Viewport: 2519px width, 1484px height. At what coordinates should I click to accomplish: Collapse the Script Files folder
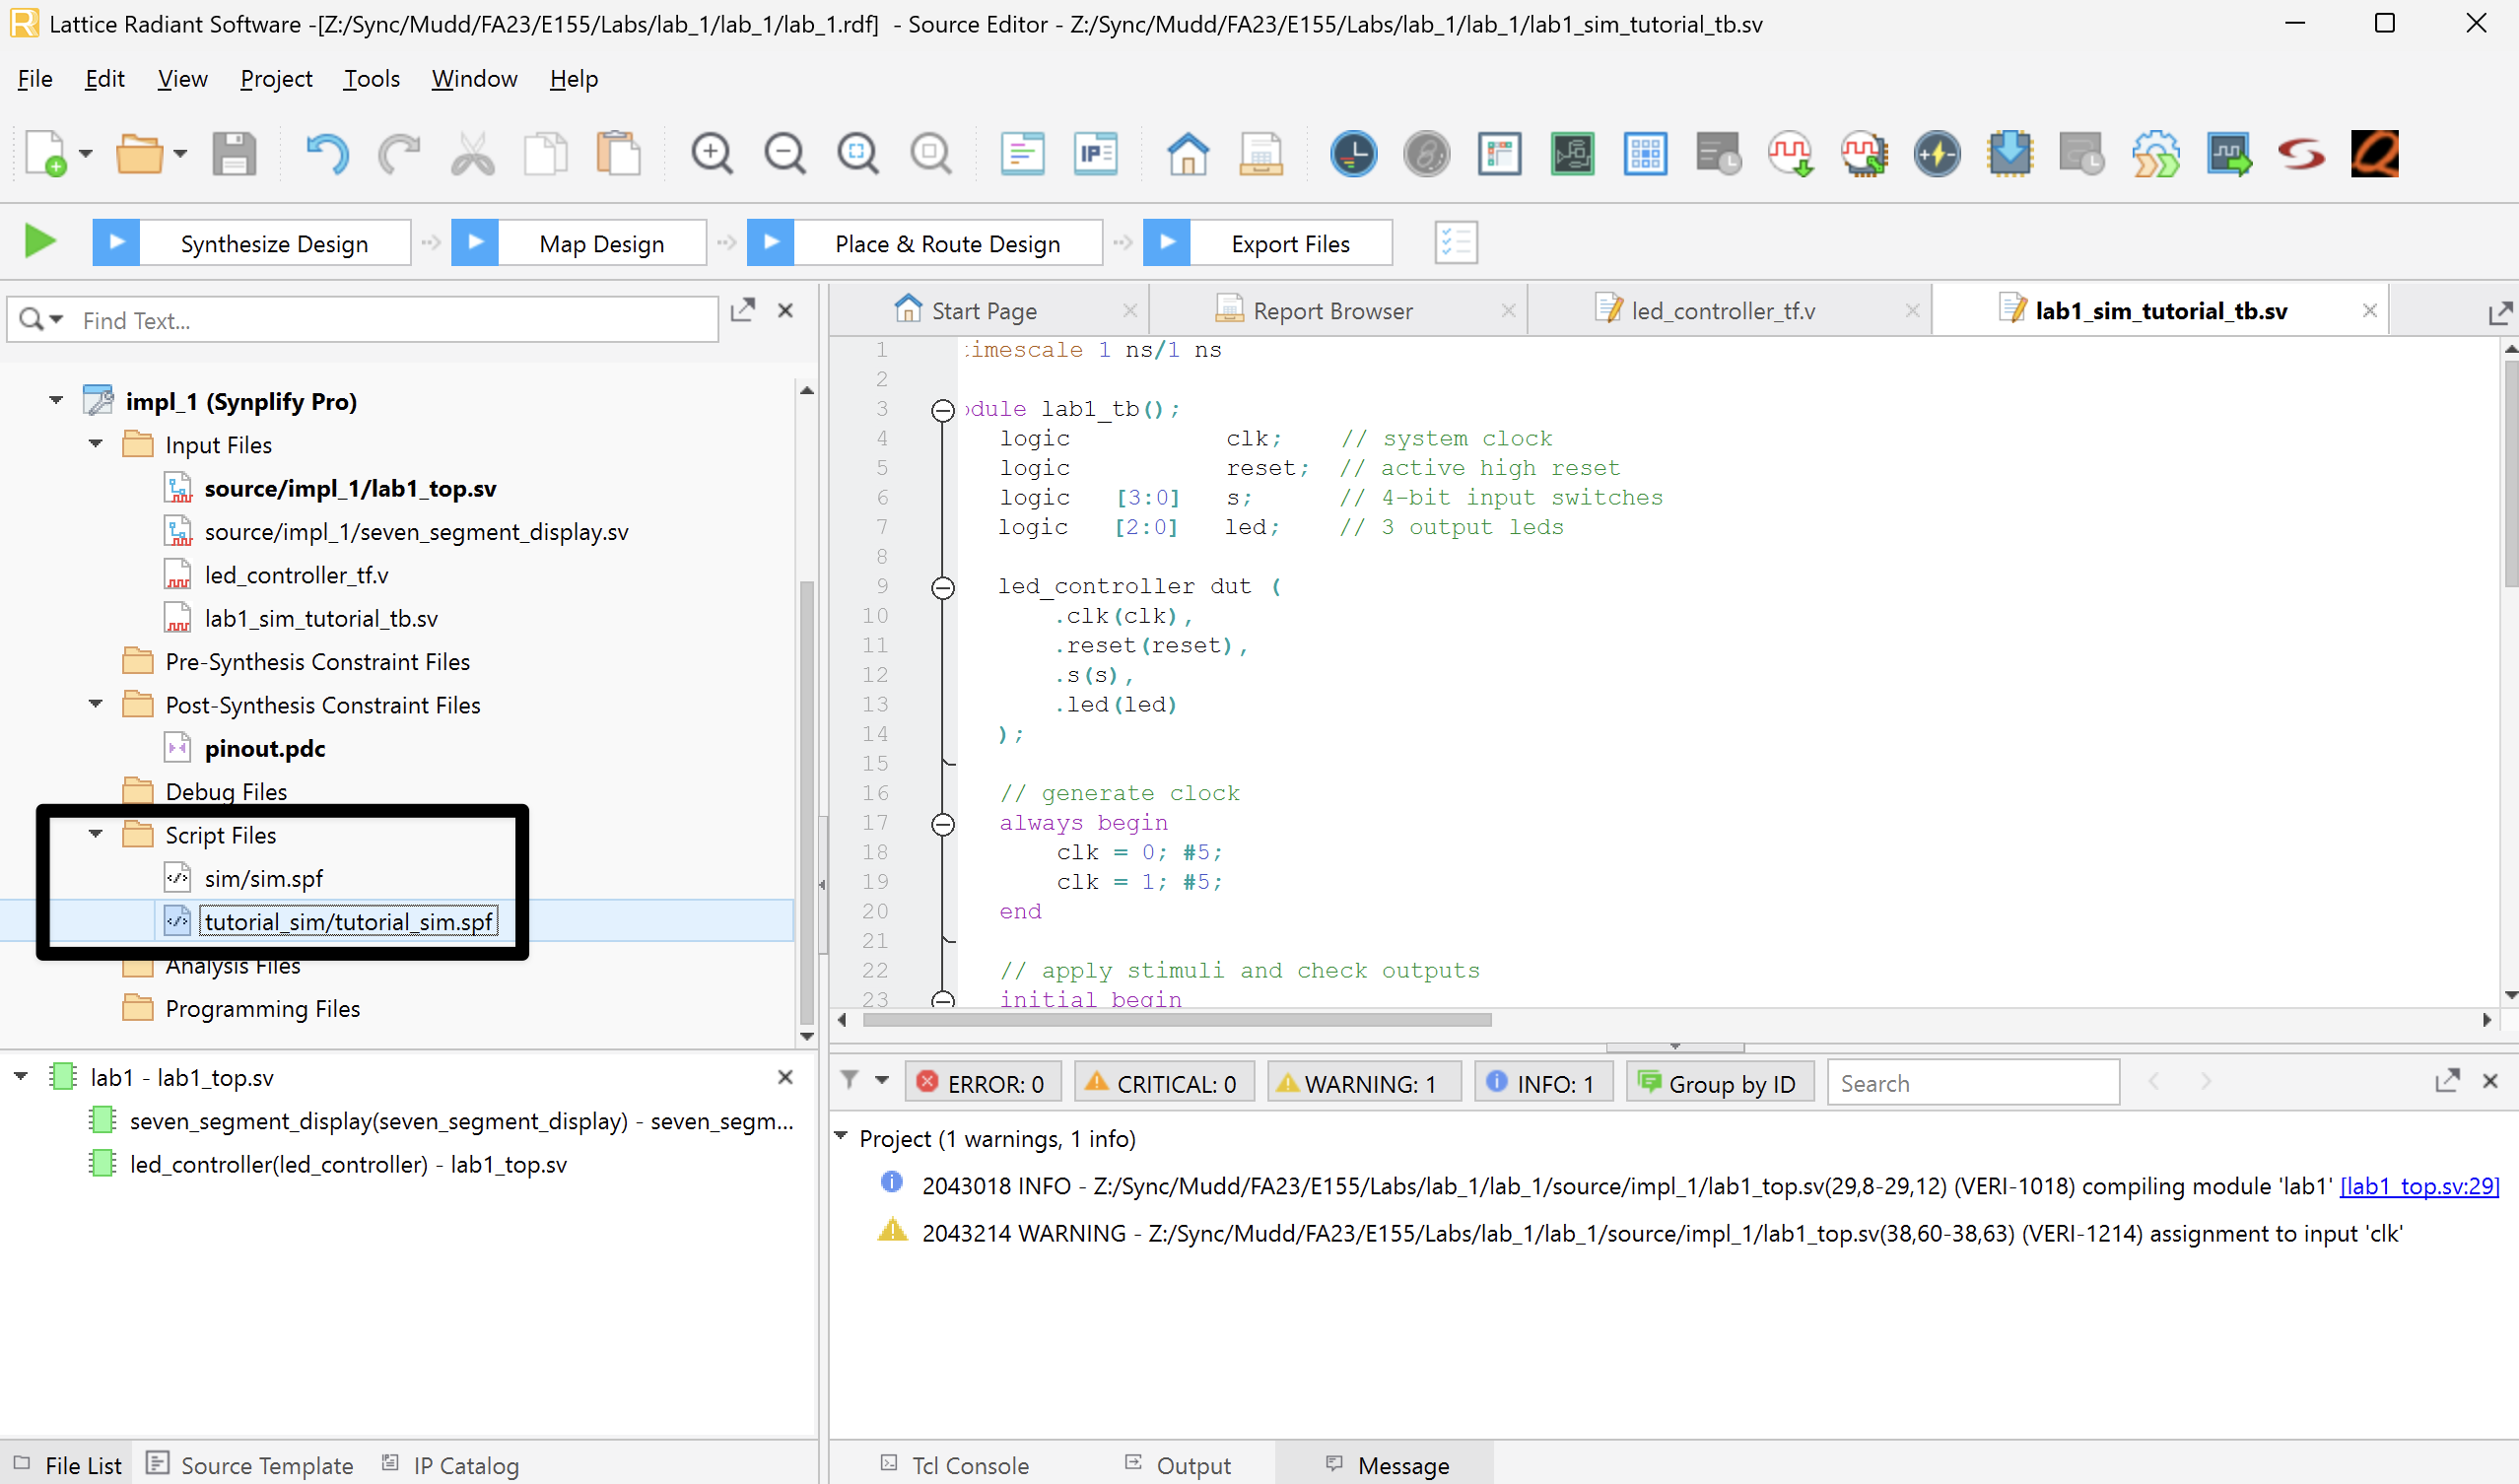click(96, 834)
